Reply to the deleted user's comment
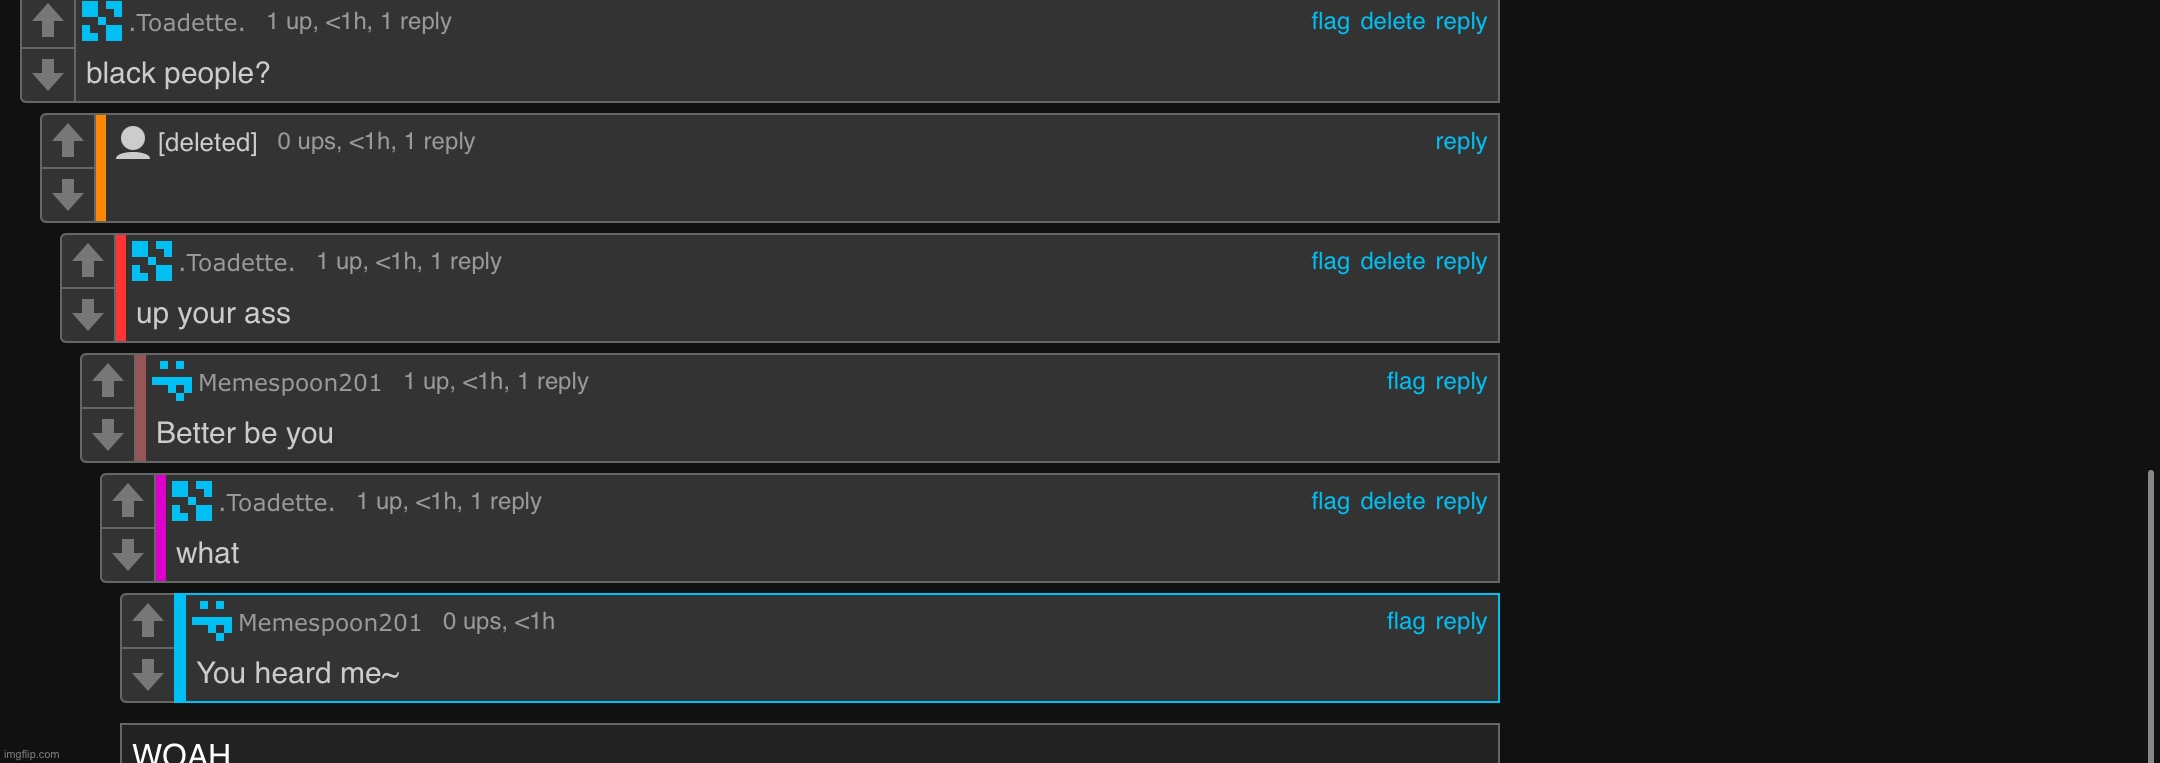Image resolution: width=2160 pixels, height=763 pixels. (1461, 141)
